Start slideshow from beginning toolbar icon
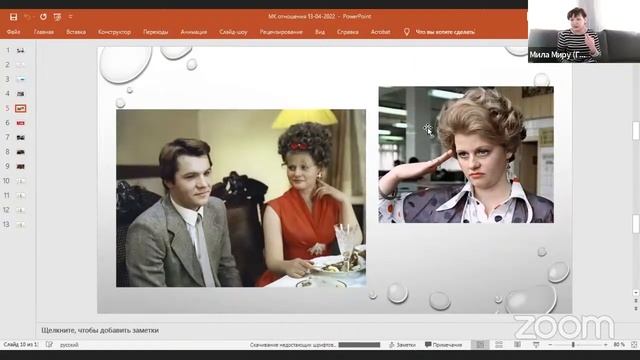 pyautogui.click(x=57, y=17)
